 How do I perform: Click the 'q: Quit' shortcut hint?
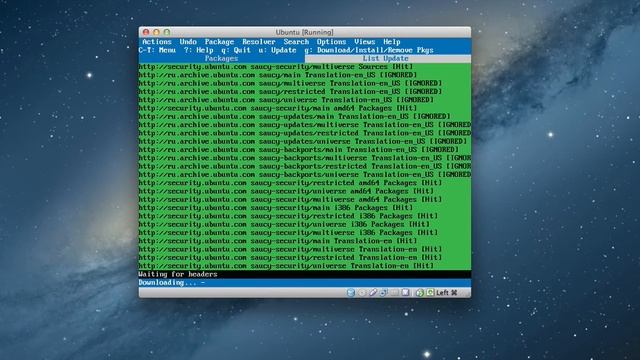(236, 50)
